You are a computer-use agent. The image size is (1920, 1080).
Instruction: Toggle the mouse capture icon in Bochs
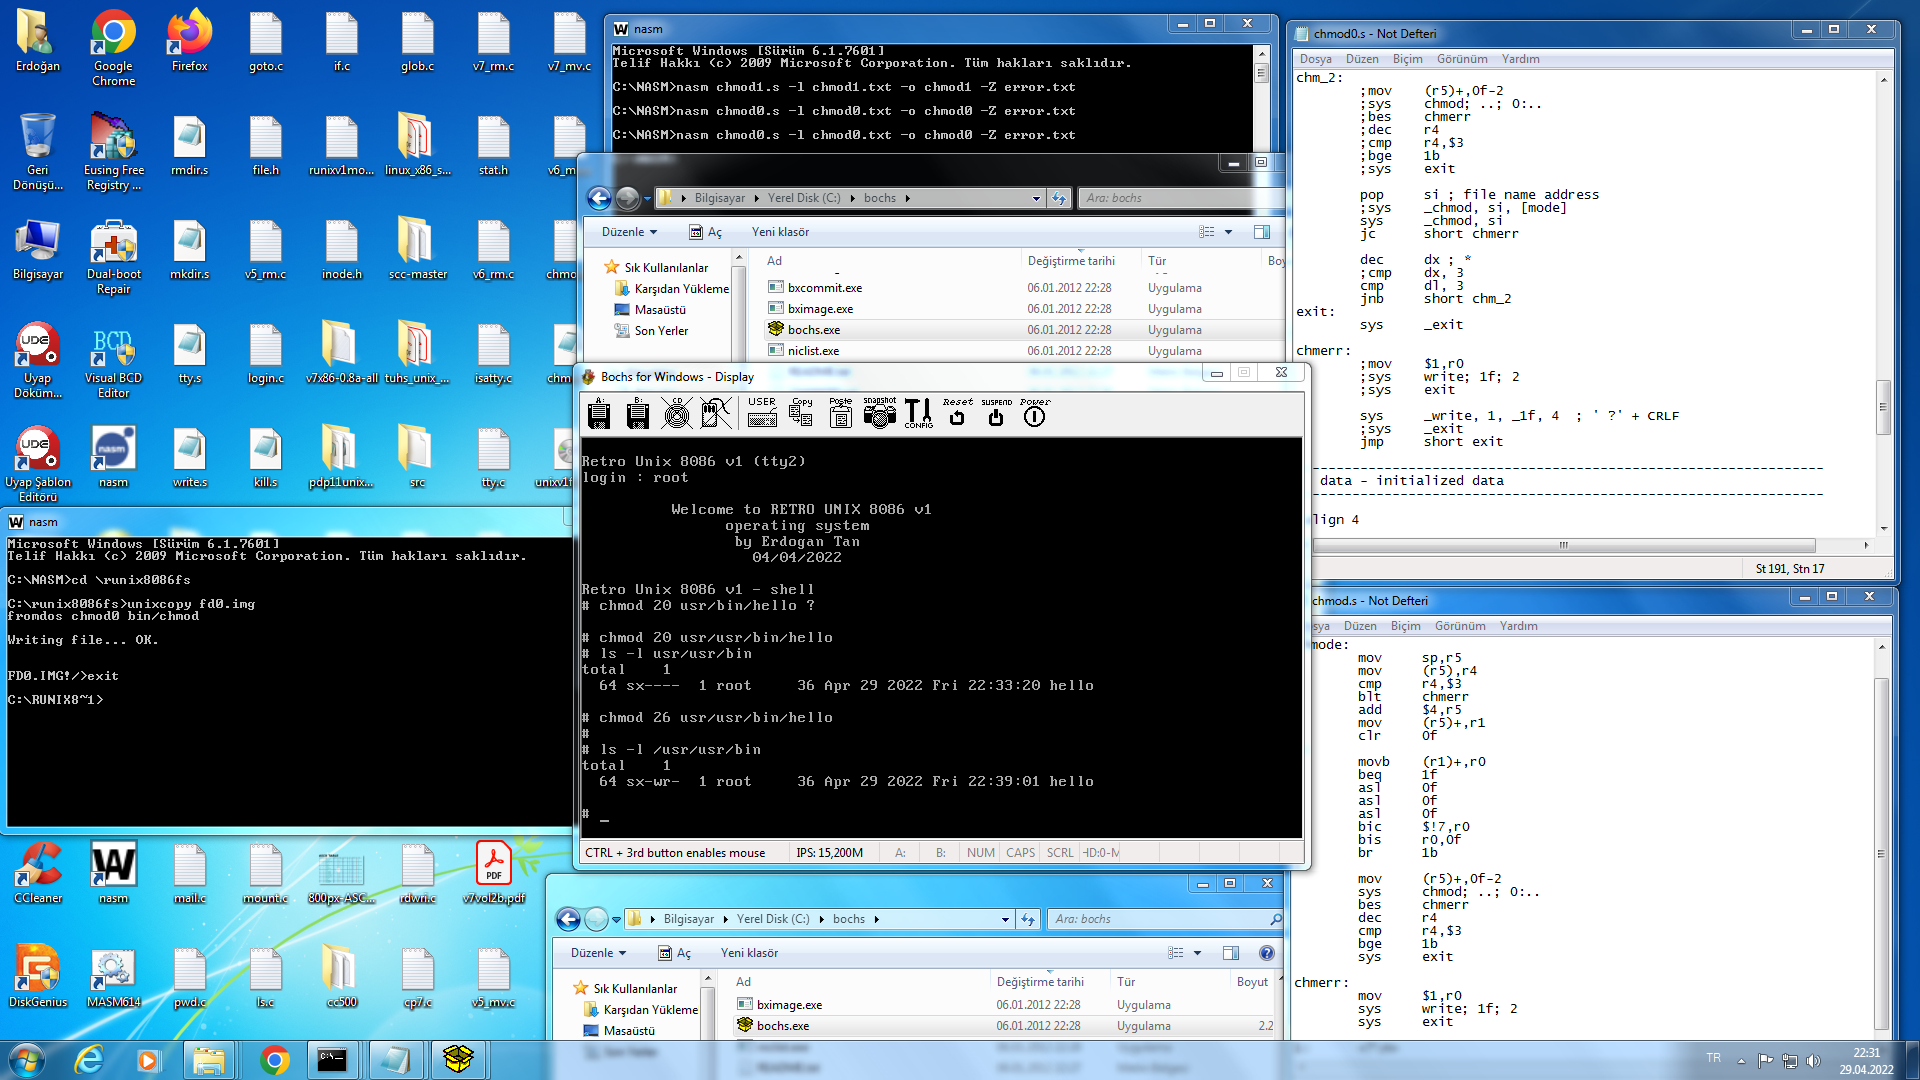(x=716, y=413)
